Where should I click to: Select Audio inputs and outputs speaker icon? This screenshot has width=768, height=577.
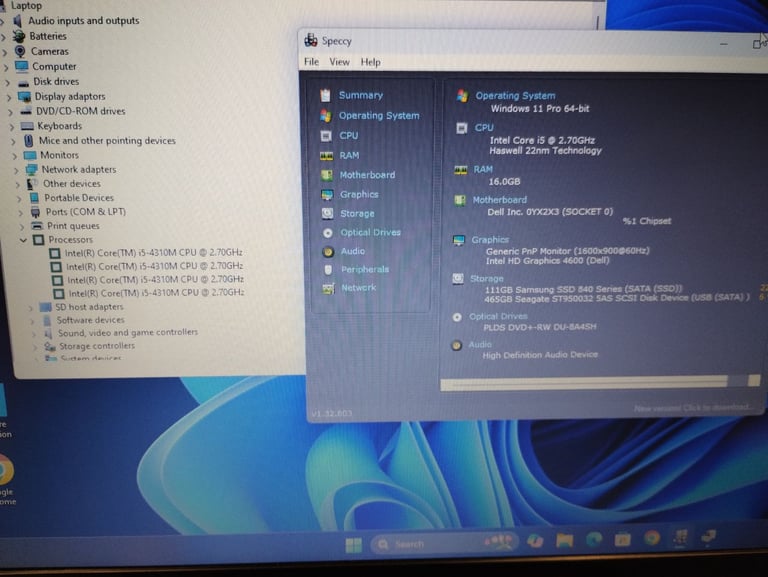[18, 21]
